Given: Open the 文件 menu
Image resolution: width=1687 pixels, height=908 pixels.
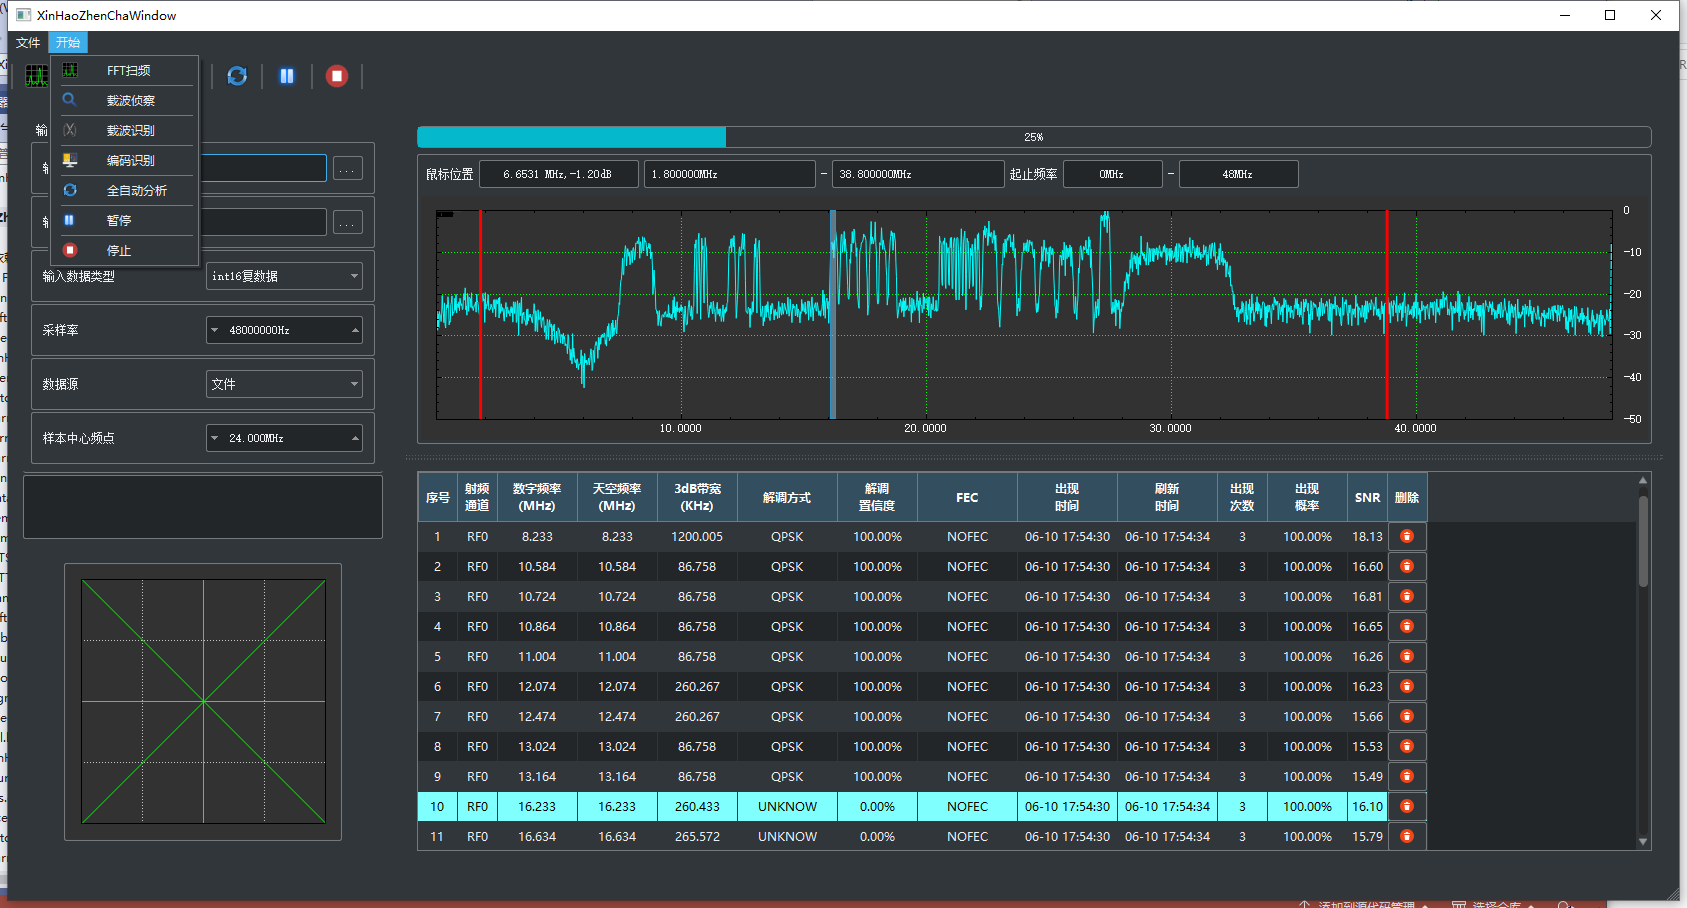Looking at the screenshot, I should point(28,42).
